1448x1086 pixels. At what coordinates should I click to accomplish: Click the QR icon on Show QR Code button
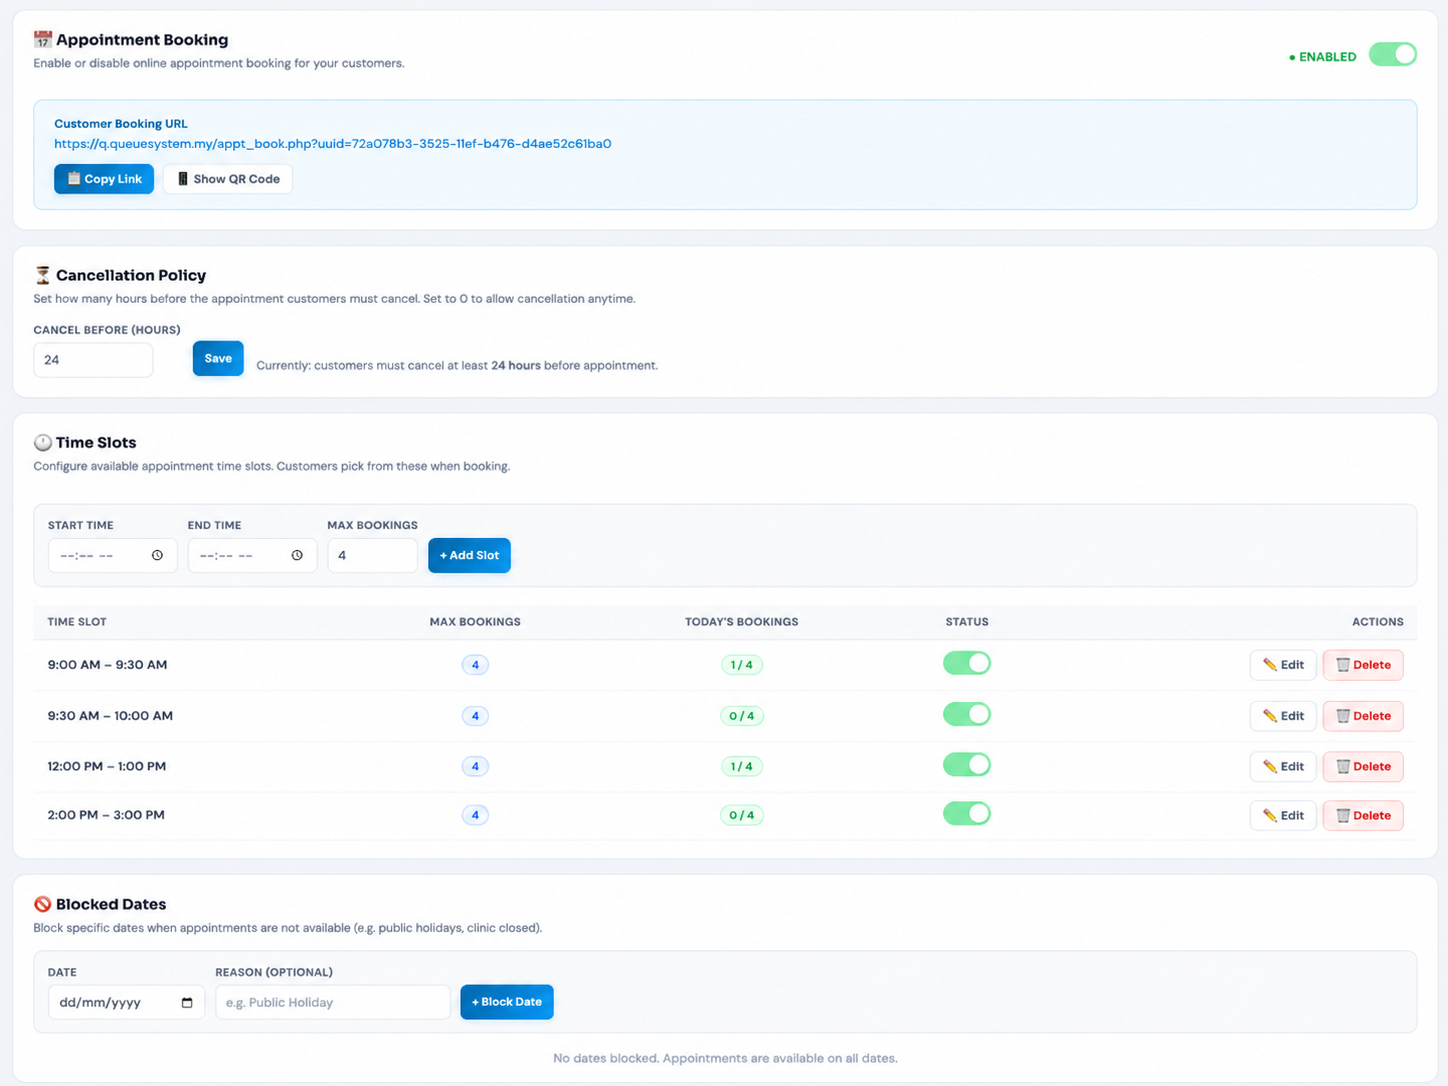[x=183, y=178]
